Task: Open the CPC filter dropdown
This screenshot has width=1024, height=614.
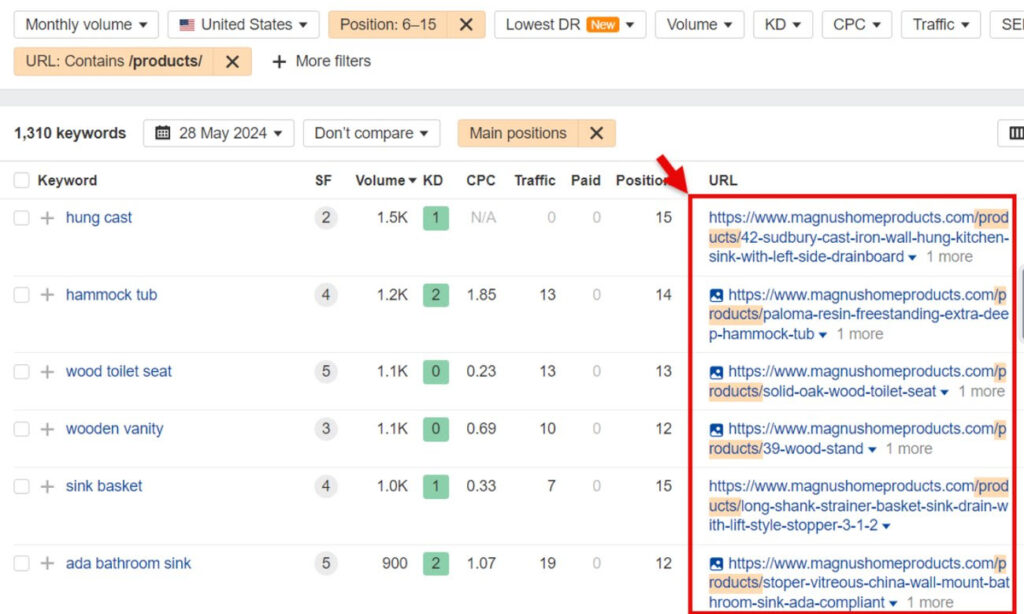Action: (856, 25)
